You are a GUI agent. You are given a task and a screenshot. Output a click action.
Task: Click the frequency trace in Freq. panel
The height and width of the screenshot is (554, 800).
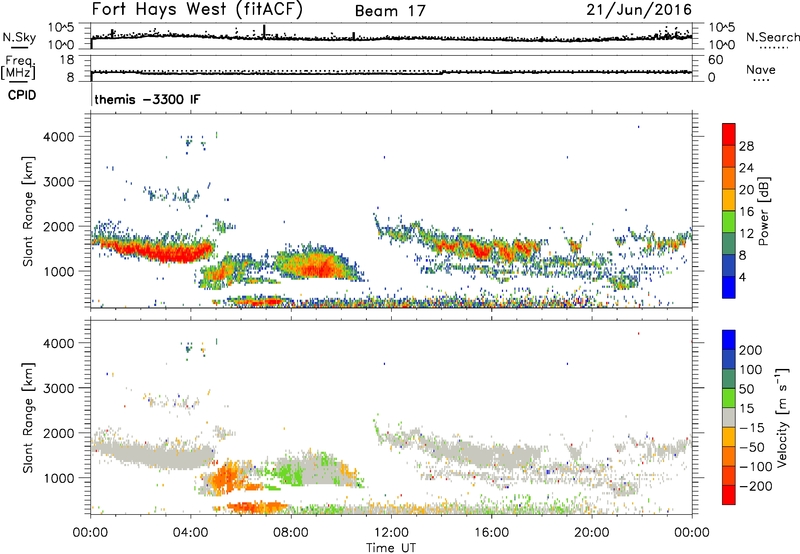391,72
